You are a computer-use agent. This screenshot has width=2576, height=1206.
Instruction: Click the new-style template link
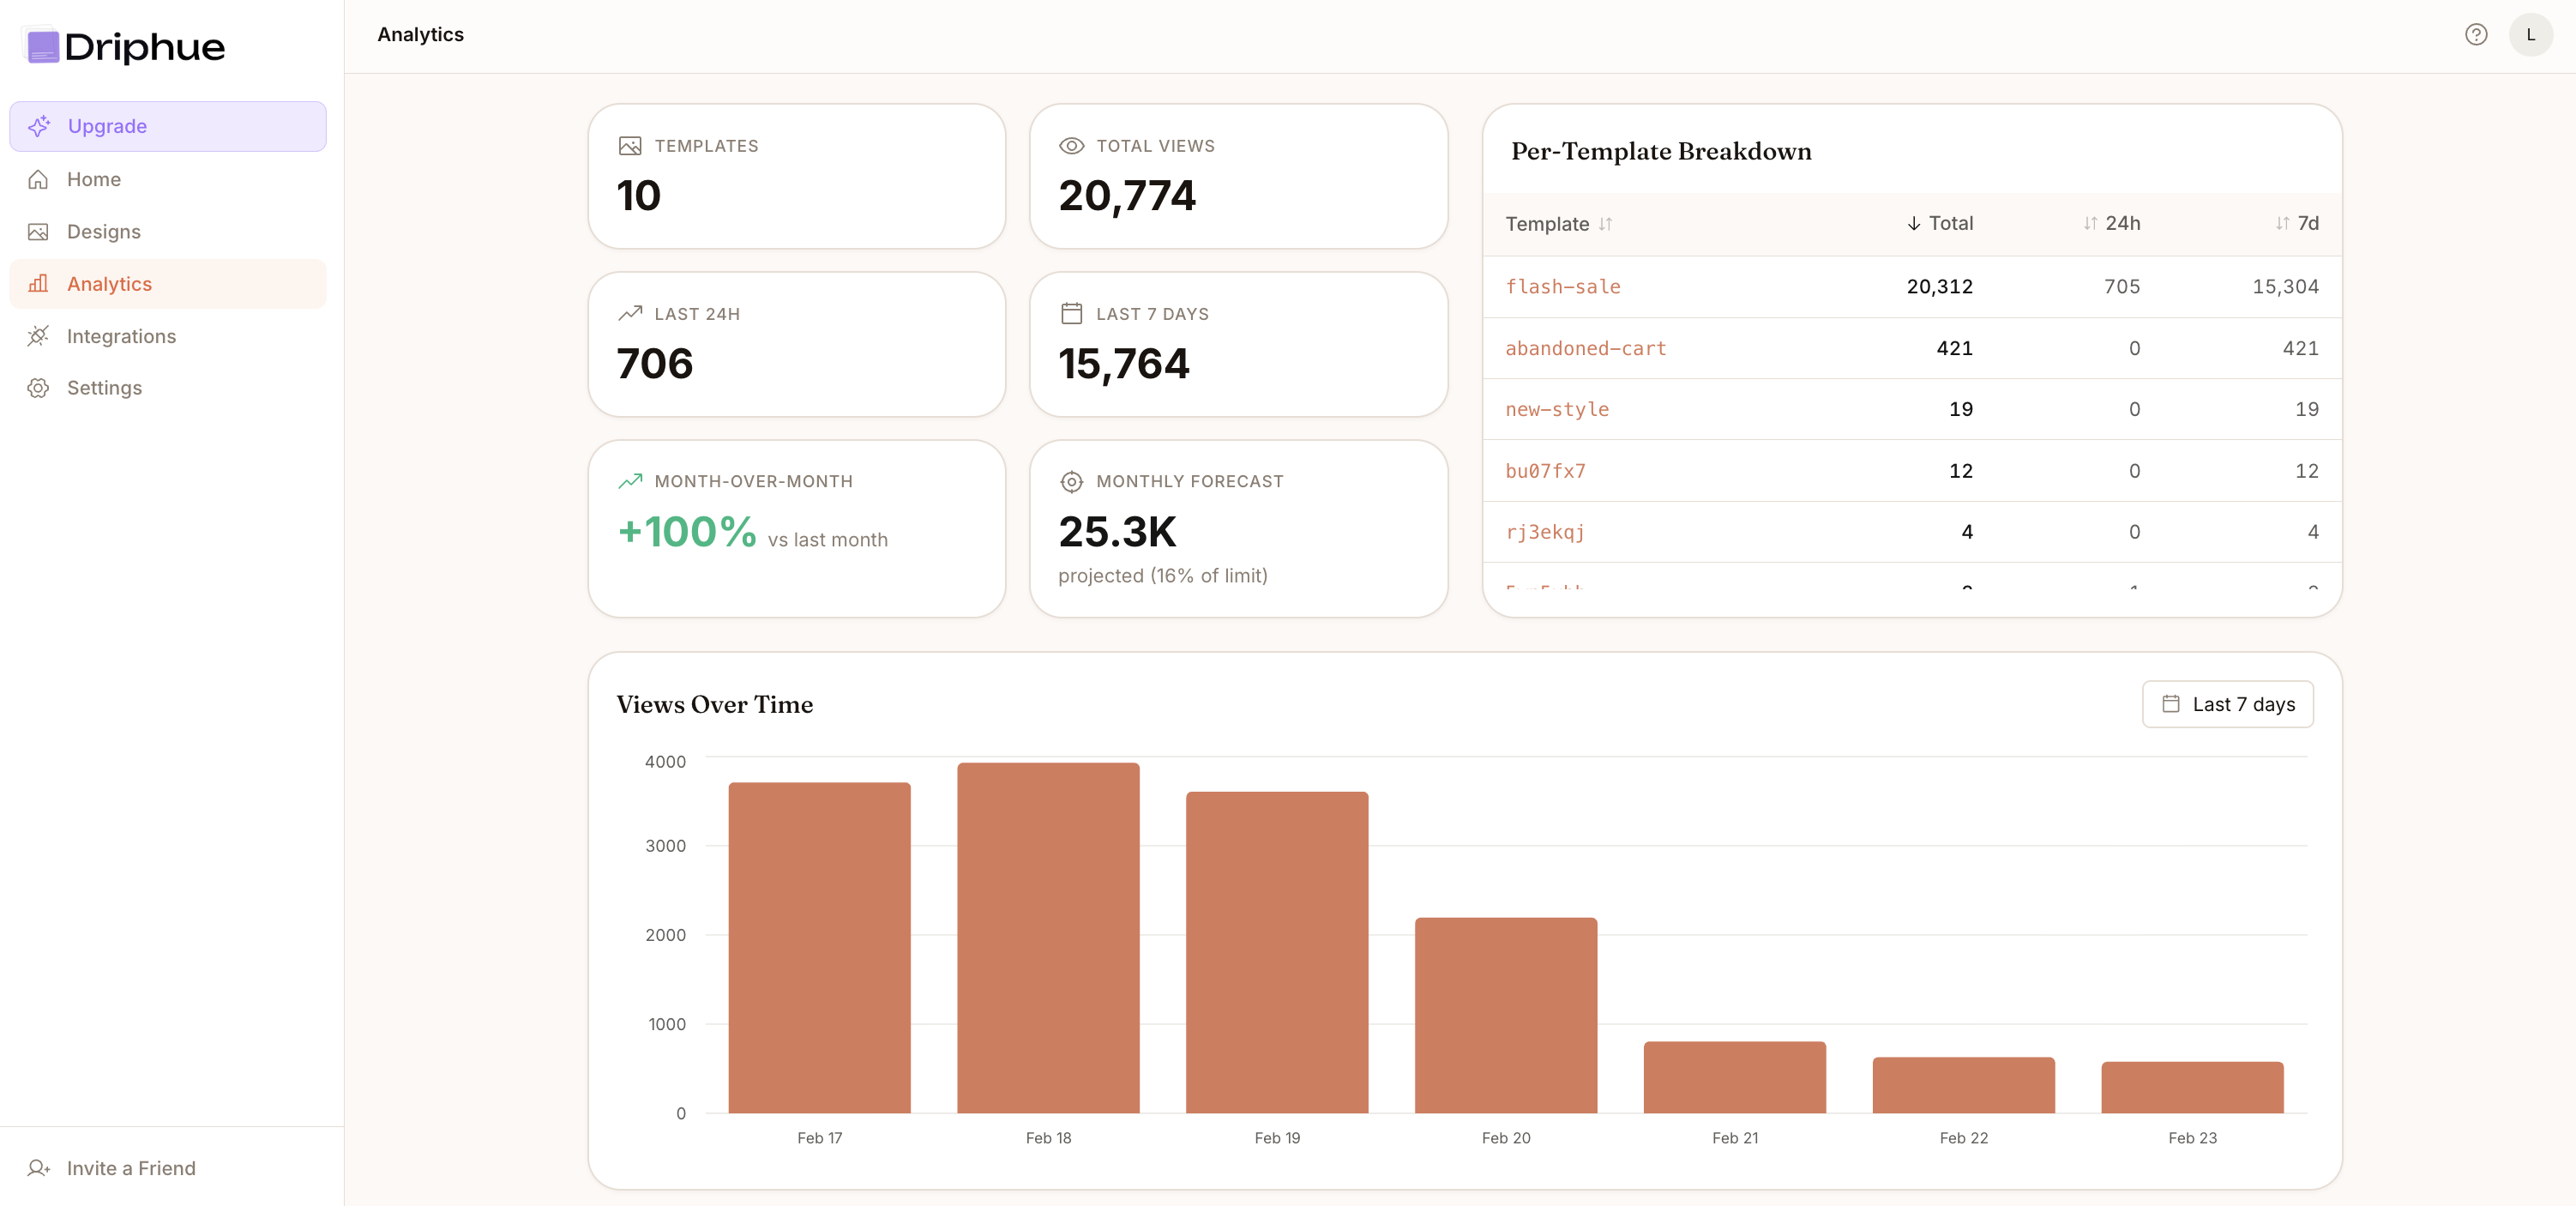[x=1556, y=409]
